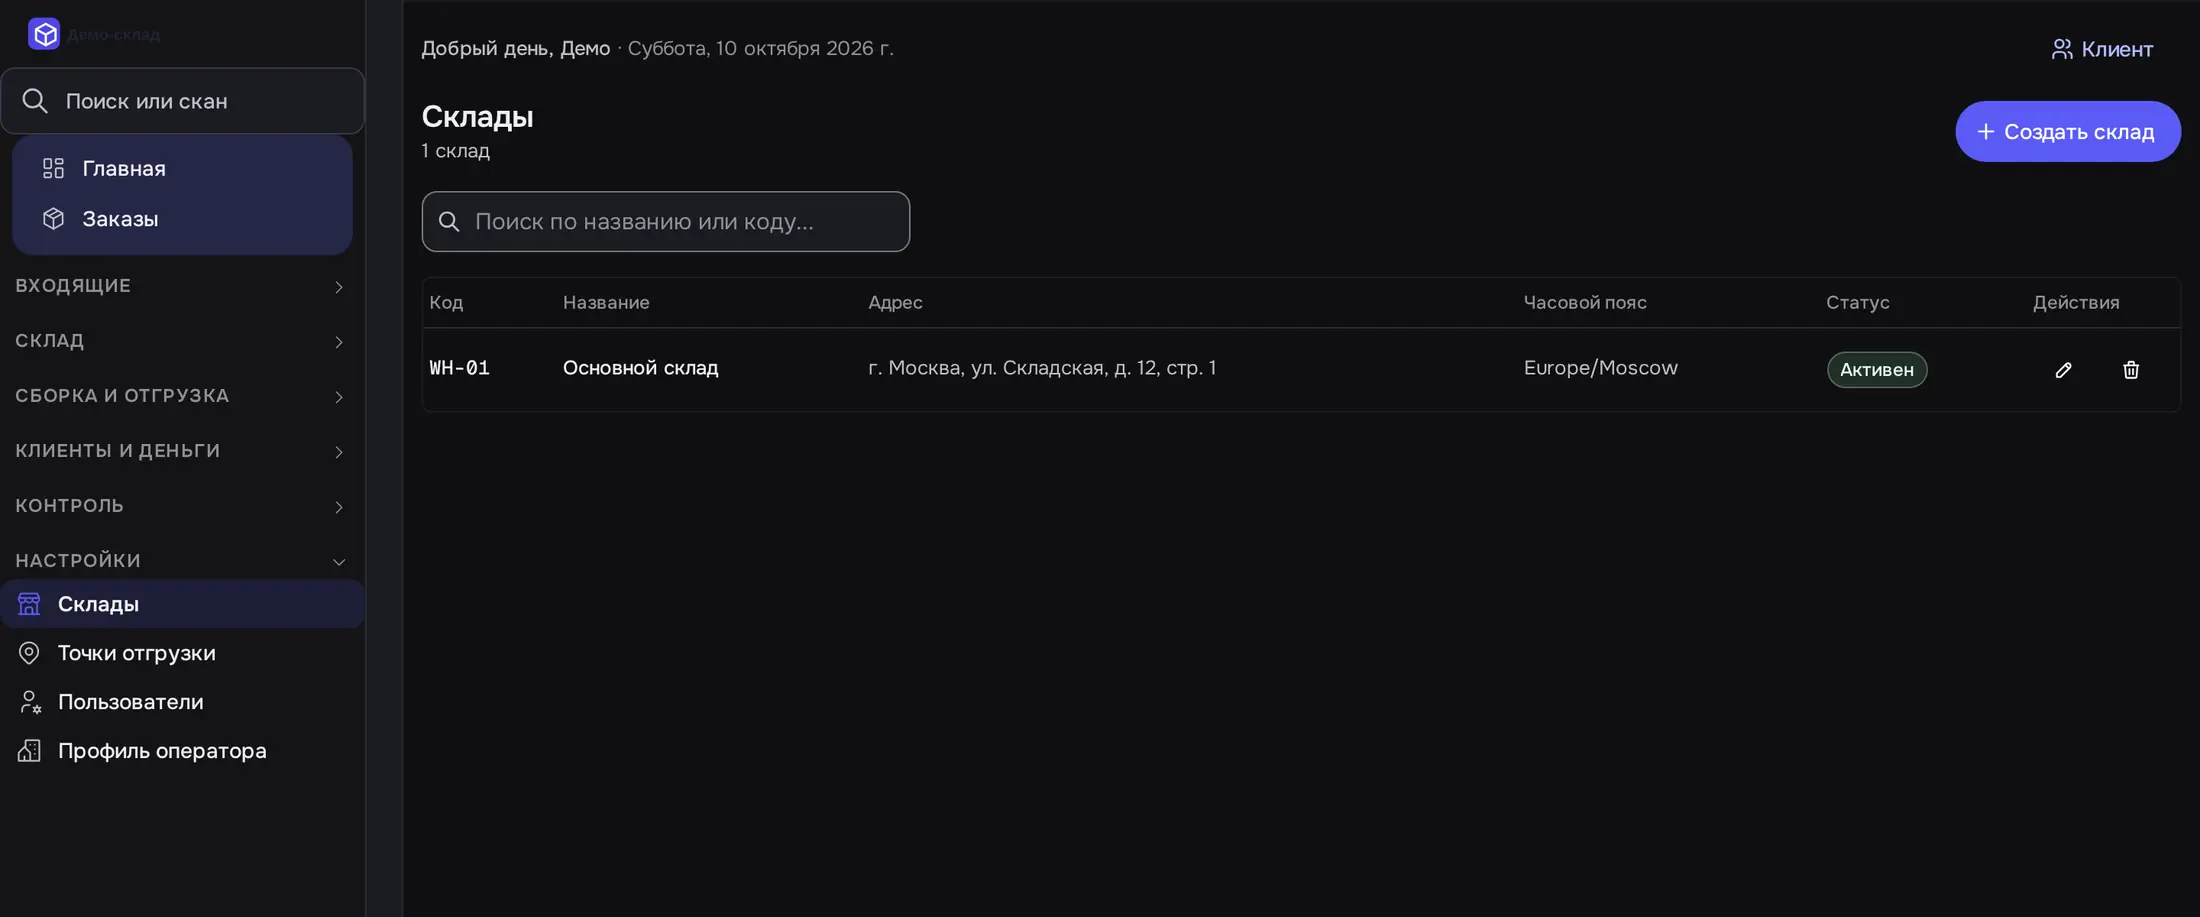This screenshot has height=917, width=2200.
Task: Click the Клиент people icon at top right
Action: pyautogui.click(x=2061, y=49)
